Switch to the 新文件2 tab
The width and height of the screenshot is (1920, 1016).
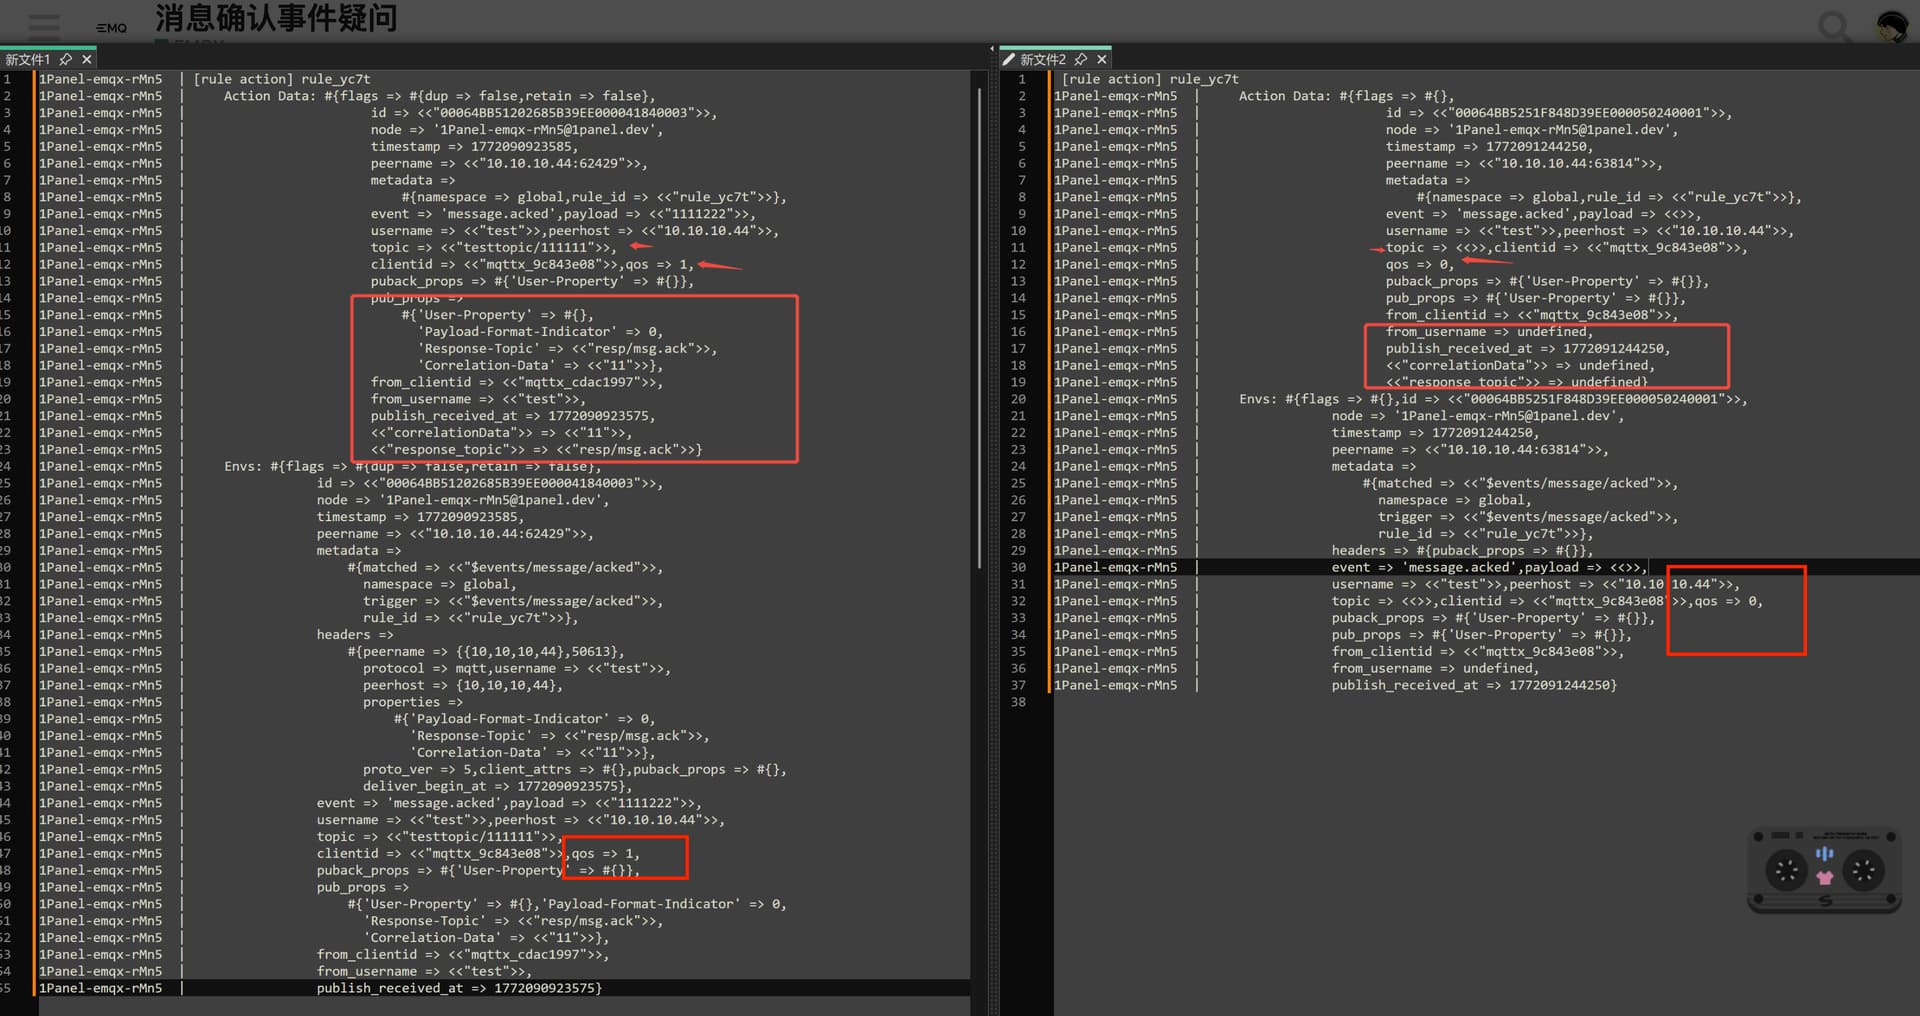click(x=1043, y=60)
